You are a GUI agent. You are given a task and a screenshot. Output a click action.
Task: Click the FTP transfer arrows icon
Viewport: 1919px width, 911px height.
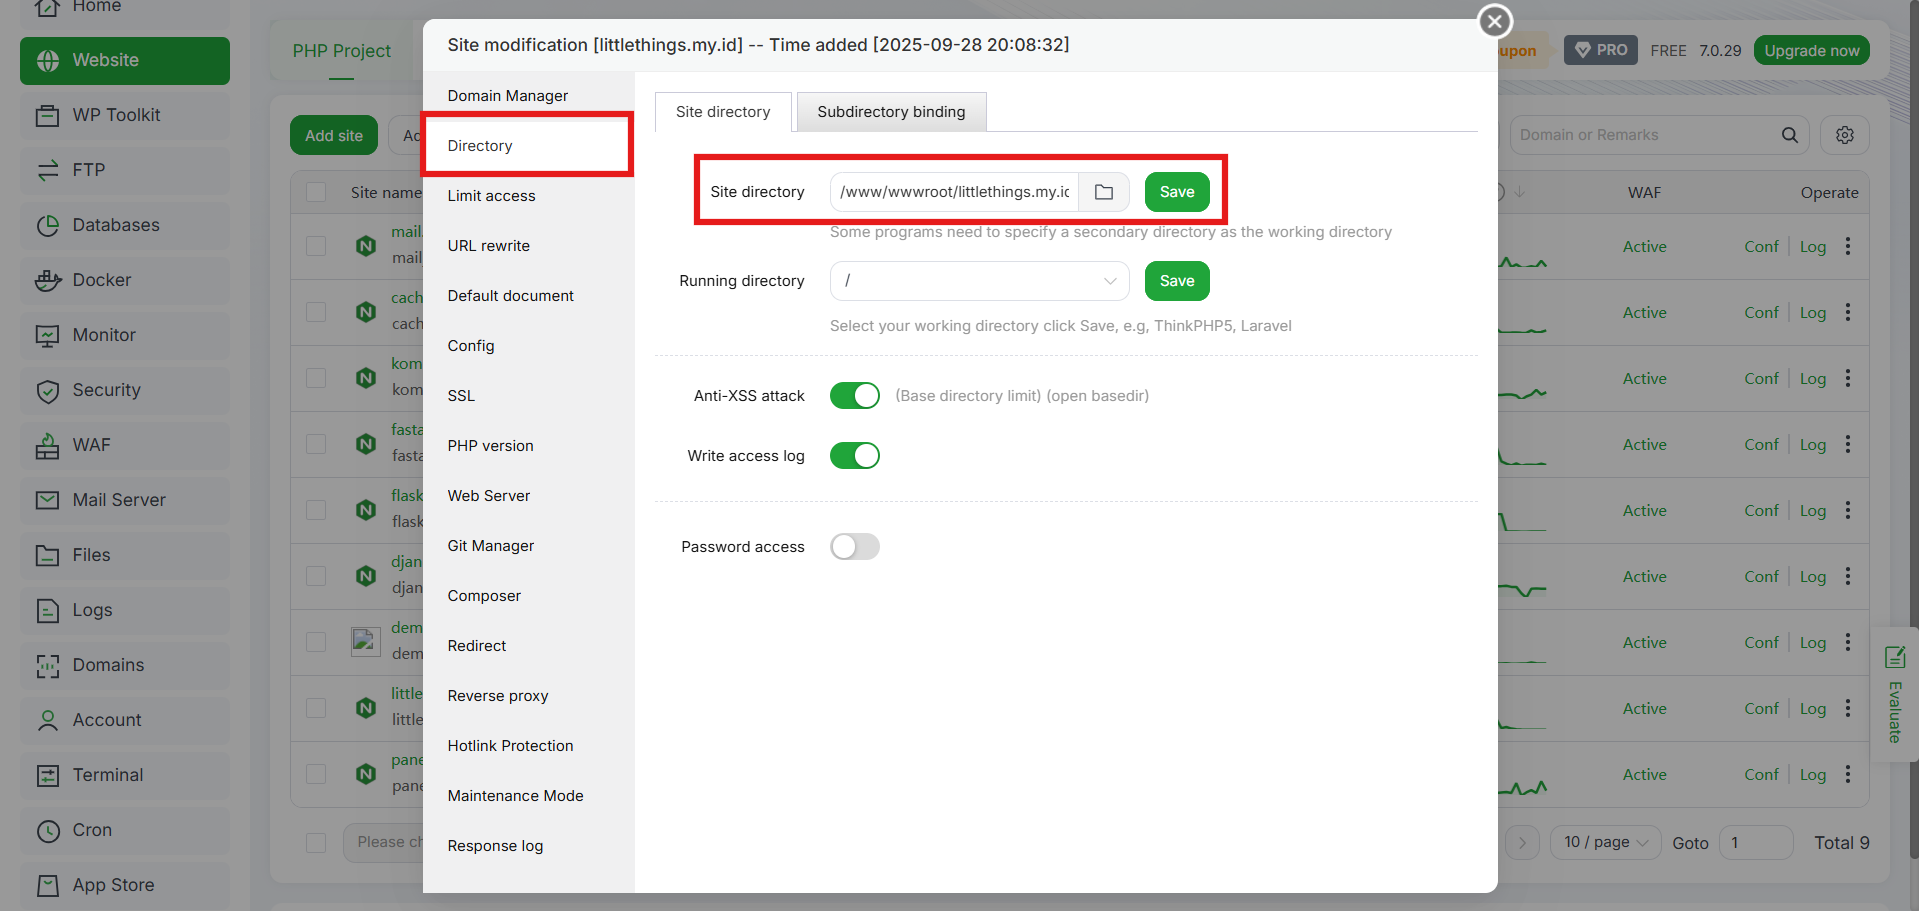click(48, 171)
